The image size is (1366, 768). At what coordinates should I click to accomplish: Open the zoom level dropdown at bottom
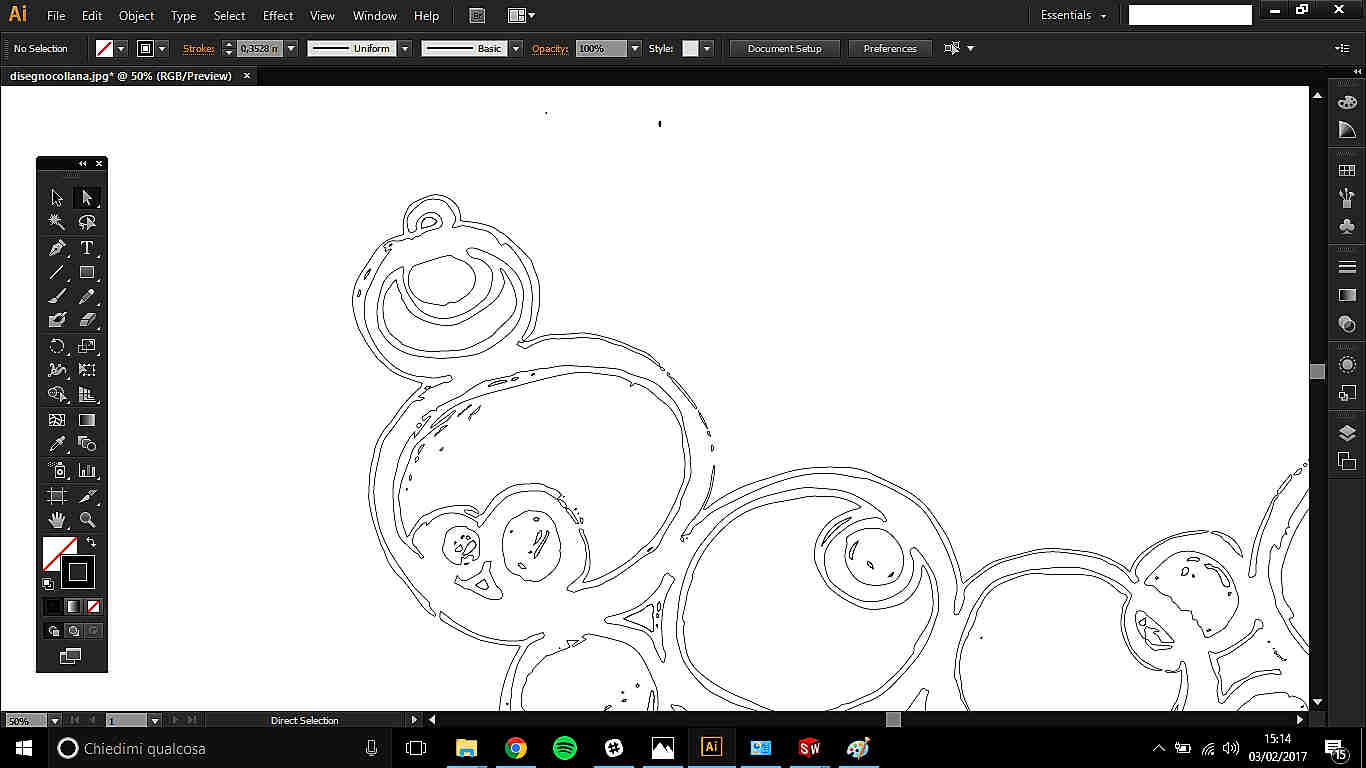(54, 720)
